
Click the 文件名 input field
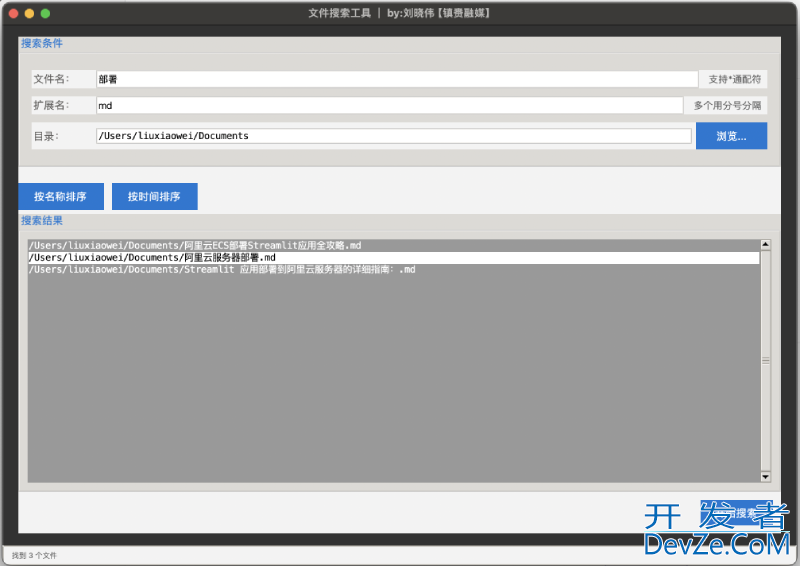coord(396,79)
